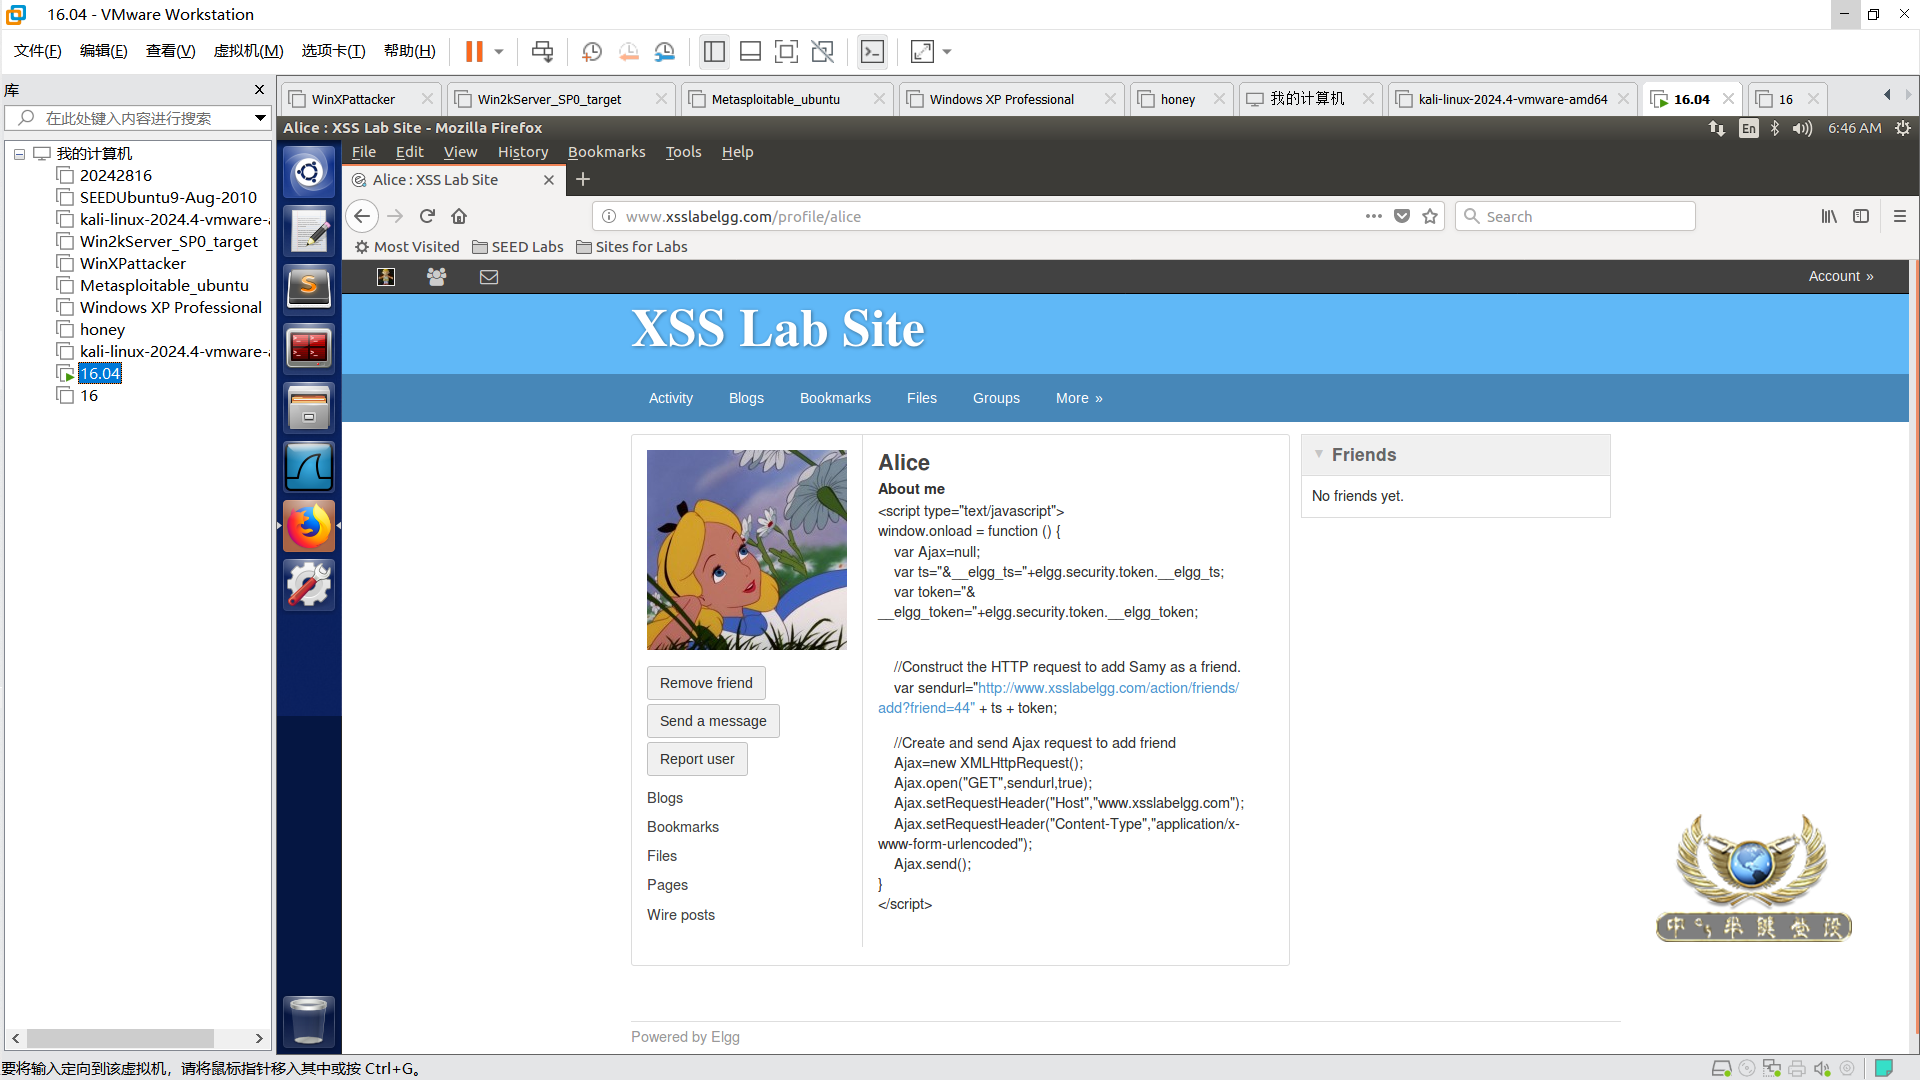Bookmark this page with star icon
This screenshot has width=1920, height=1080.
[1430, 216]
